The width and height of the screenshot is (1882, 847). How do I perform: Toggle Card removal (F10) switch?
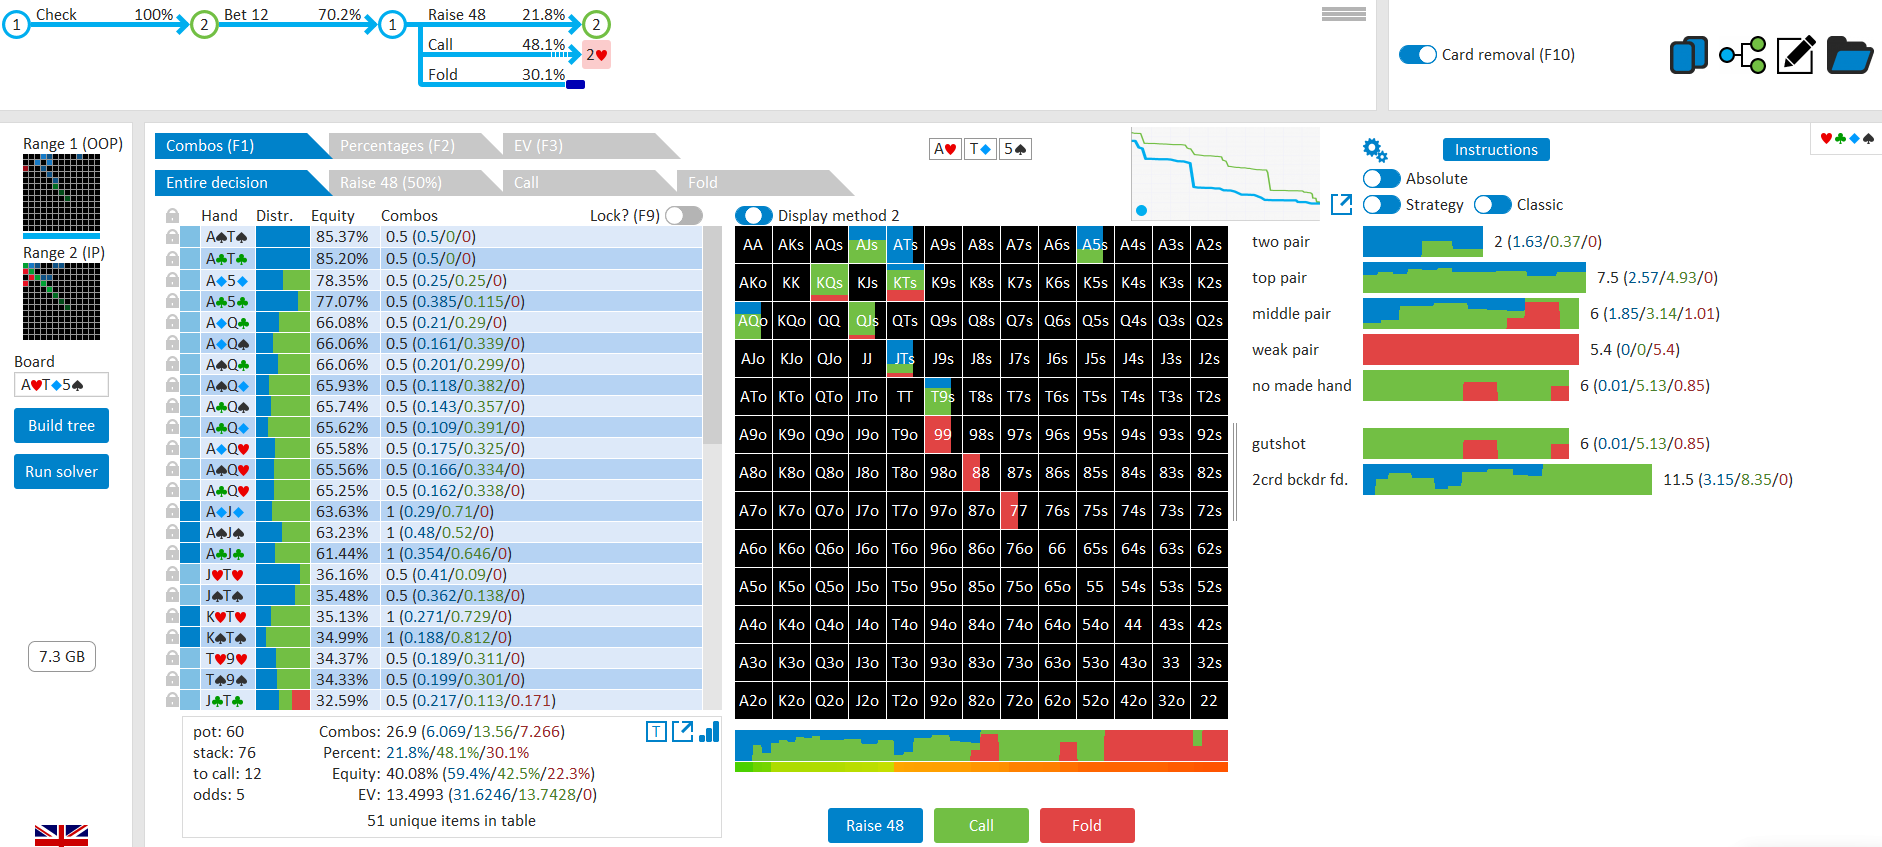coord(1418,55)
